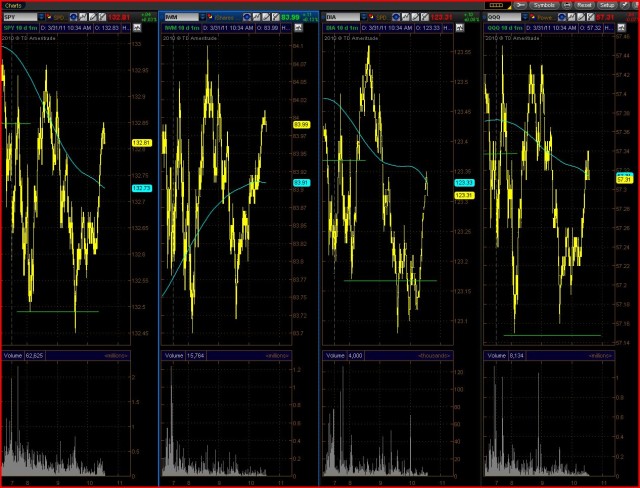Open the line chart style icon for SPY

coord(83,17)
